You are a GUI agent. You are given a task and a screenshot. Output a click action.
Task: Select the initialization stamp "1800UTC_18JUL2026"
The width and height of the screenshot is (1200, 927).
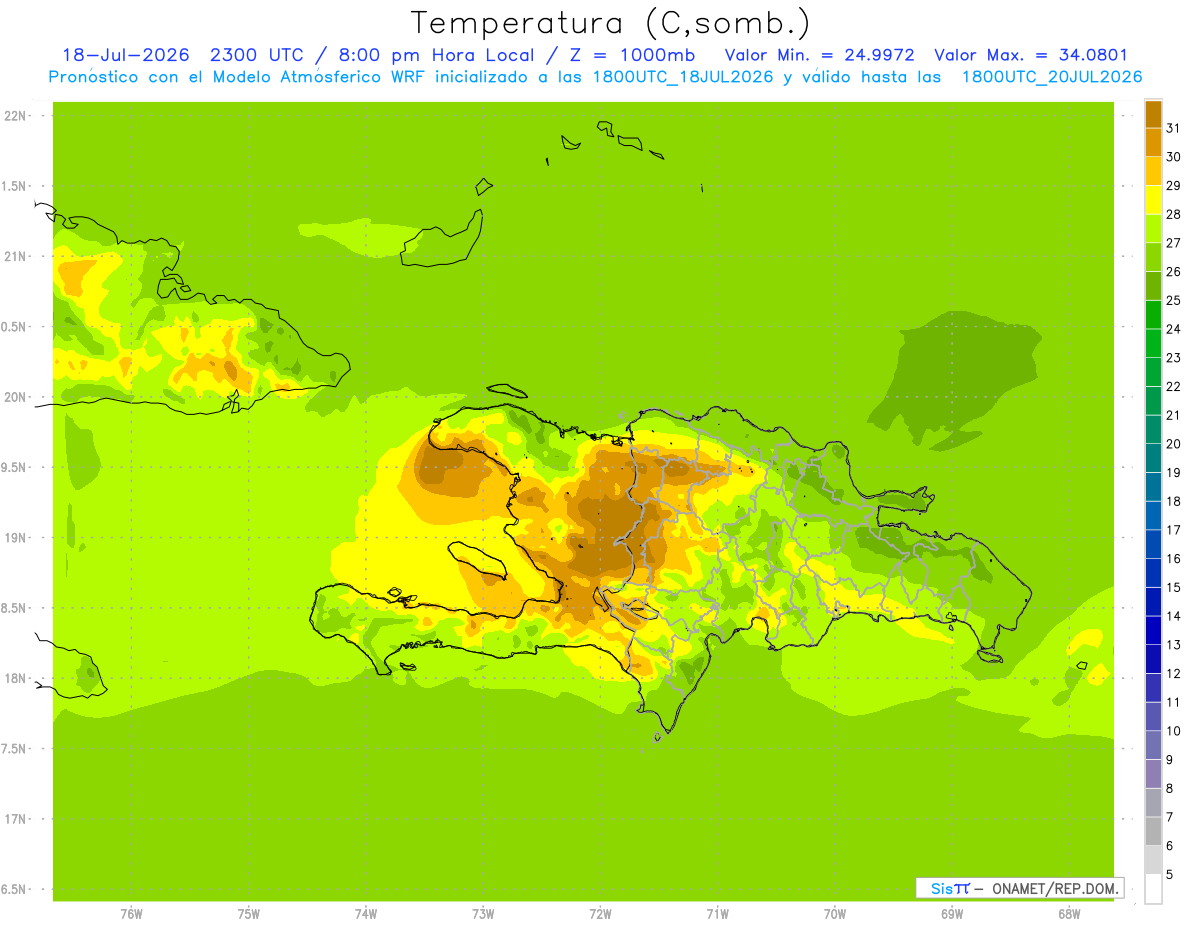(x=682, y=77)
